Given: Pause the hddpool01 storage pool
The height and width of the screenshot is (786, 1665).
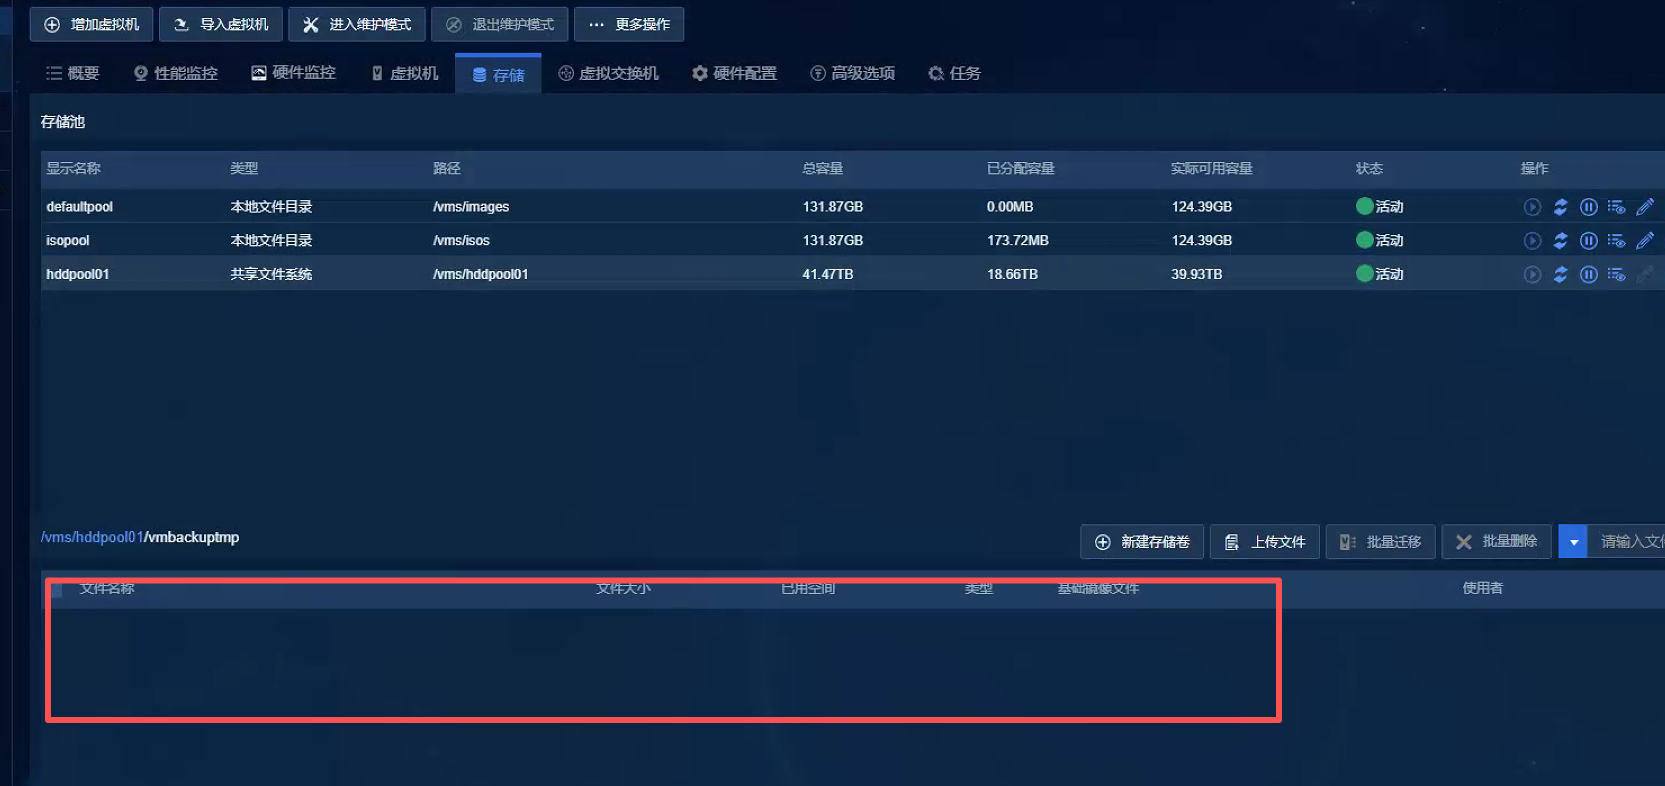Looking at the screenshot, I should (x=1588, y=274).
